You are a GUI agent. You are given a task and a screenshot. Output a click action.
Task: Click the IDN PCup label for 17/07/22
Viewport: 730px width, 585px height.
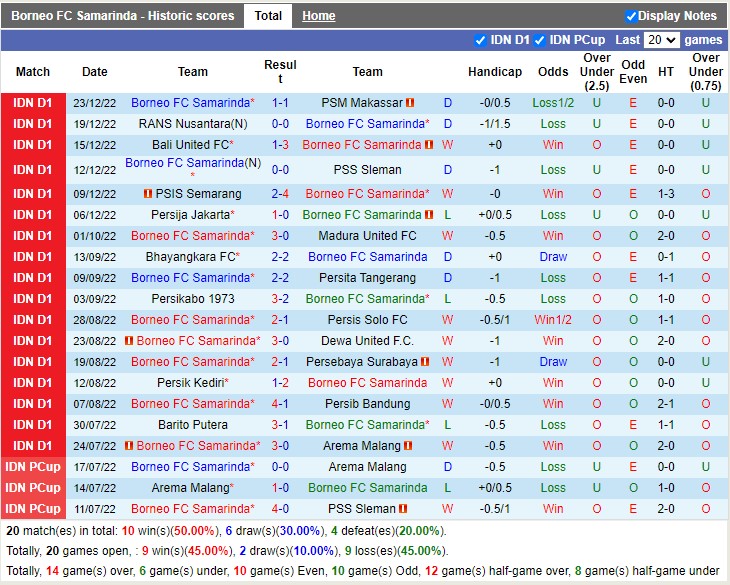[33, 466]
